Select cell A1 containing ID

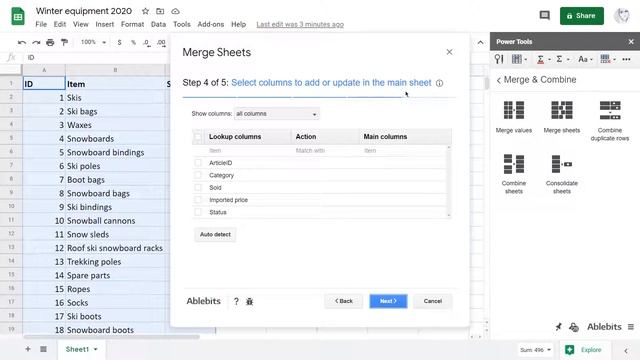coord(44,84)
